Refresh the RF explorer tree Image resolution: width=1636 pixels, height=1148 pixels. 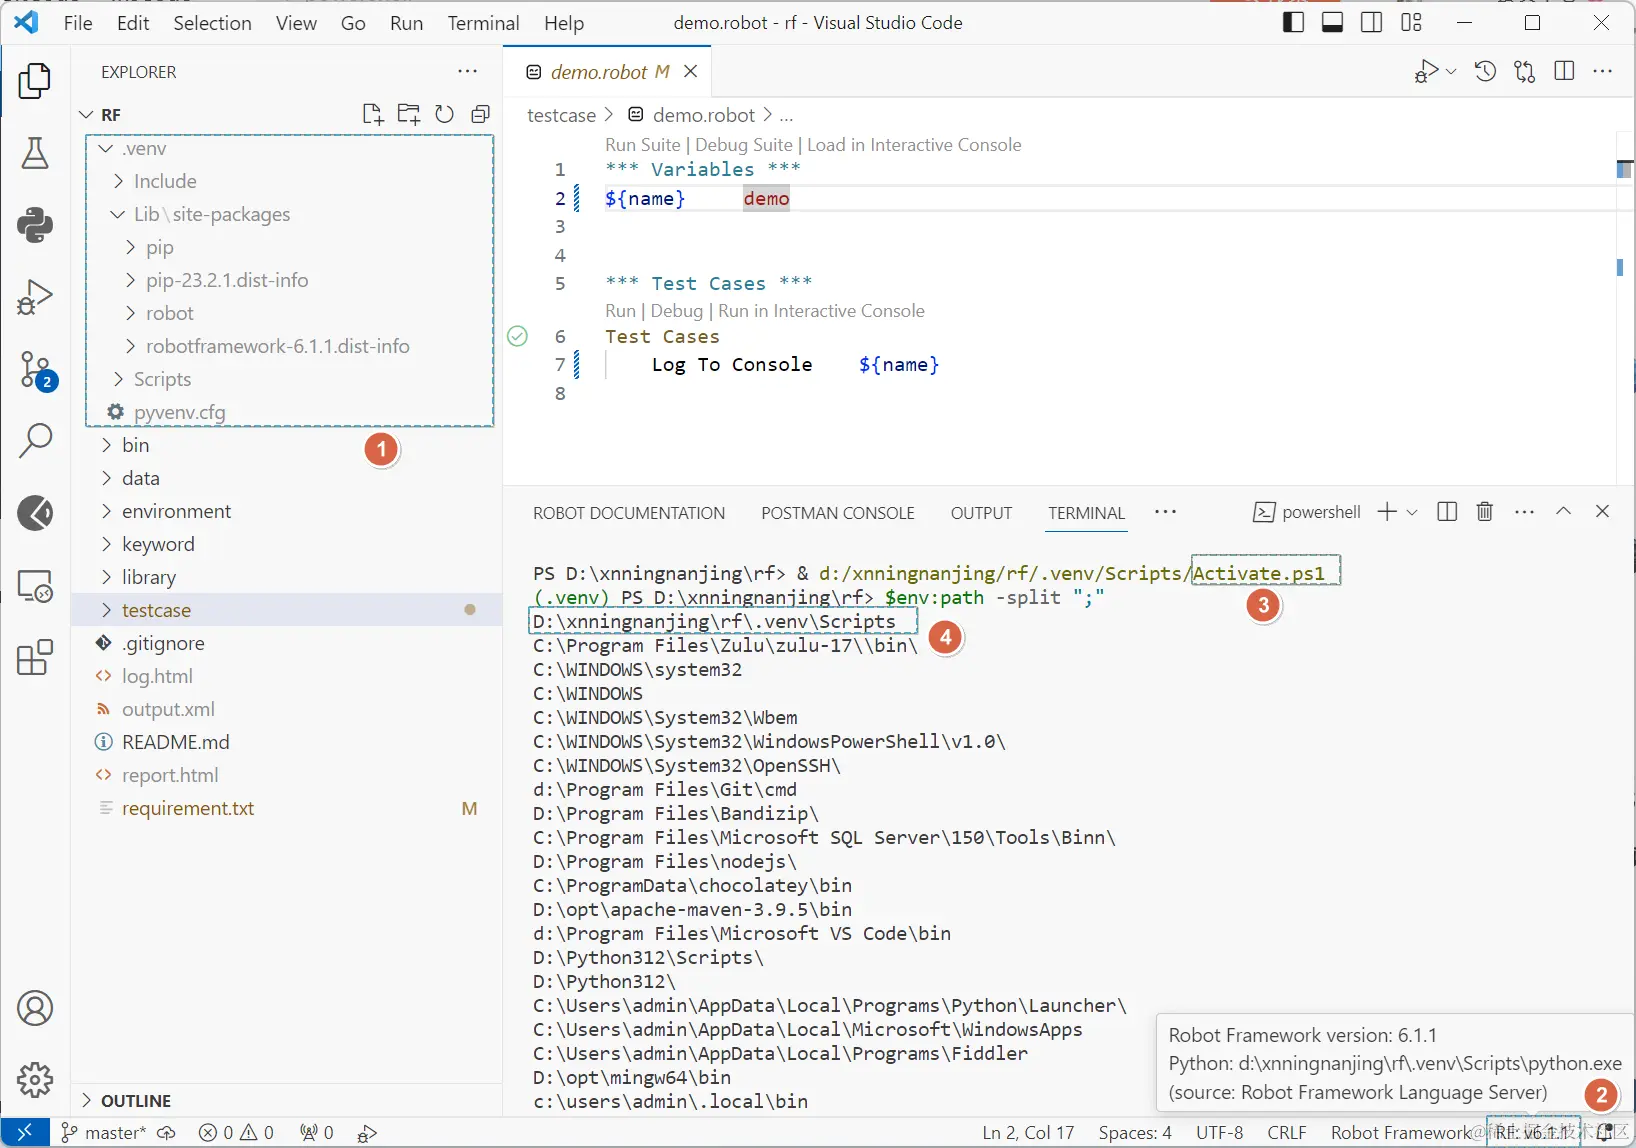point(445,114)
